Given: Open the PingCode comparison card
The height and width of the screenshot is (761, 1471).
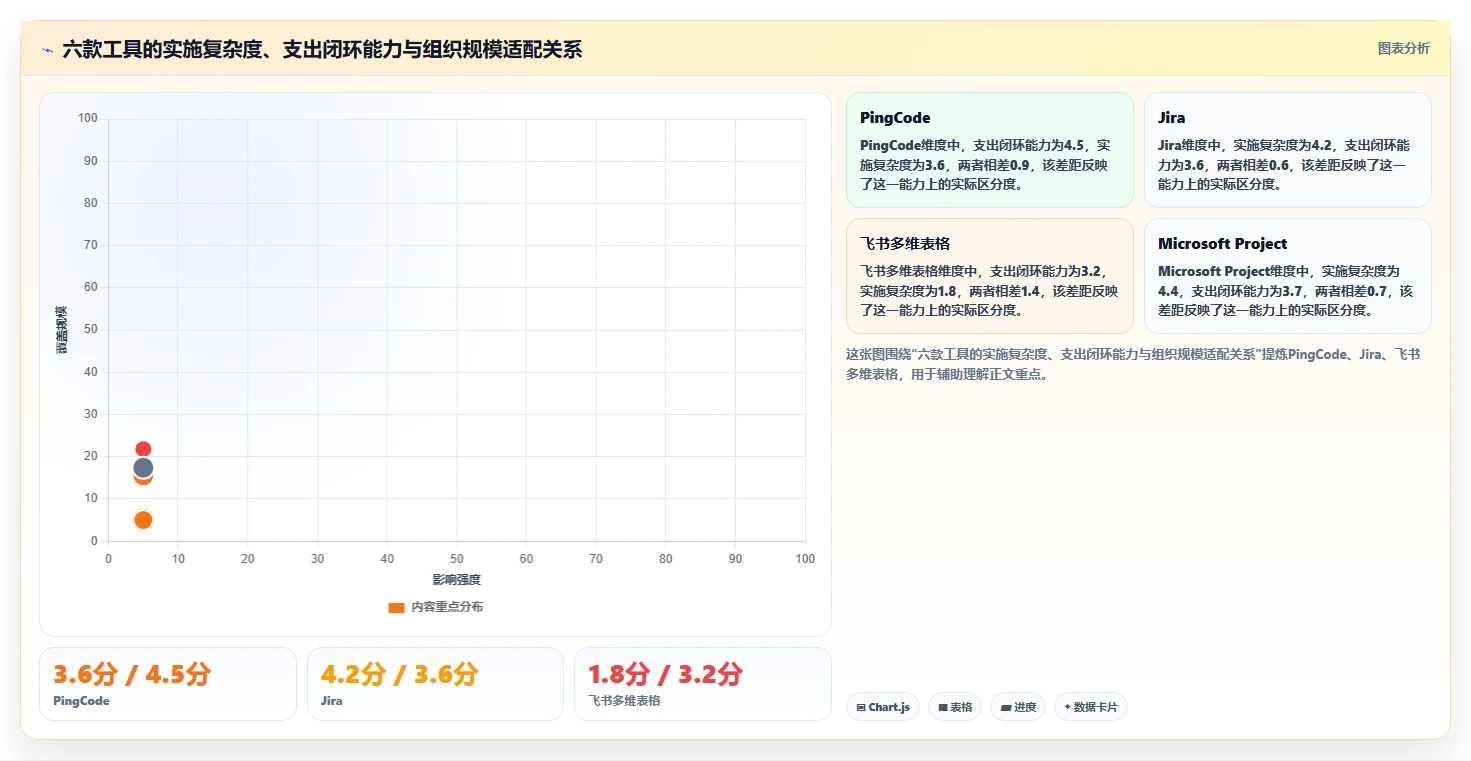Looking at the screenshot, I should click(x=989, y=150).
